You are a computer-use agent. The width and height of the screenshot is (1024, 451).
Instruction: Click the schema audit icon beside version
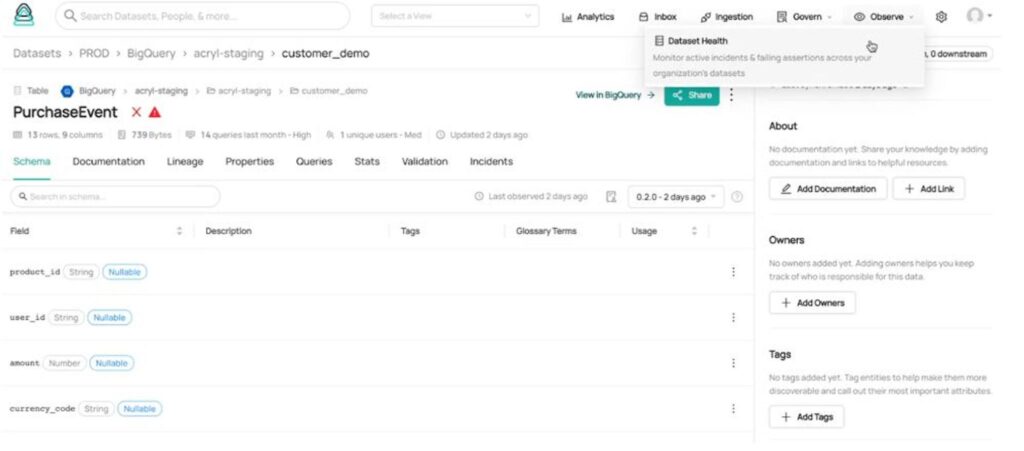coord(611,197)
